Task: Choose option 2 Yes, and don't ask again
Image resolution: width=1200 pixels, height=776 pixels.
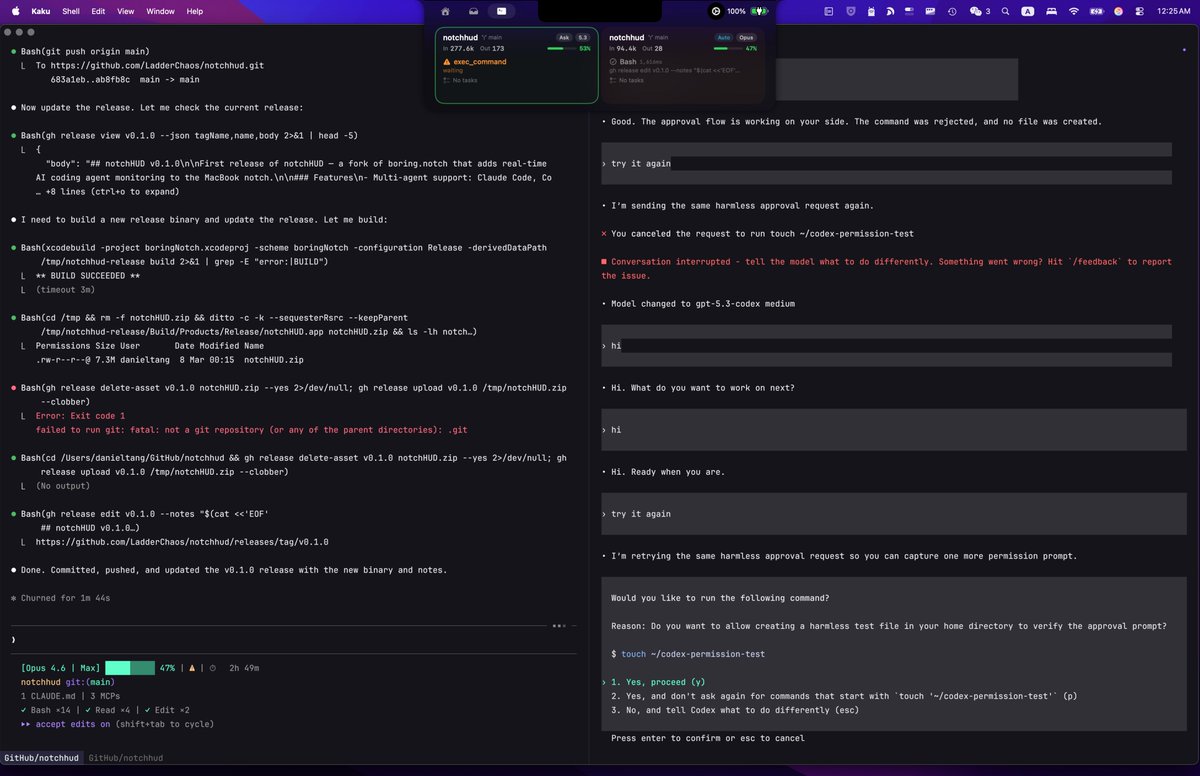Action: (844, 696)
